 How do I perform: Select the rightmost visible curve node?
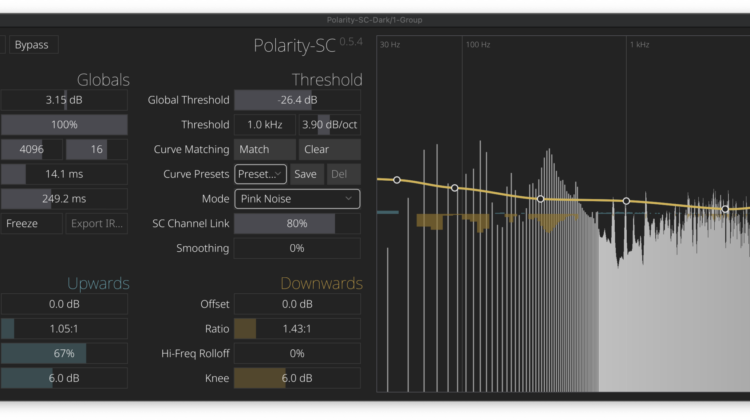pos(725,209)
